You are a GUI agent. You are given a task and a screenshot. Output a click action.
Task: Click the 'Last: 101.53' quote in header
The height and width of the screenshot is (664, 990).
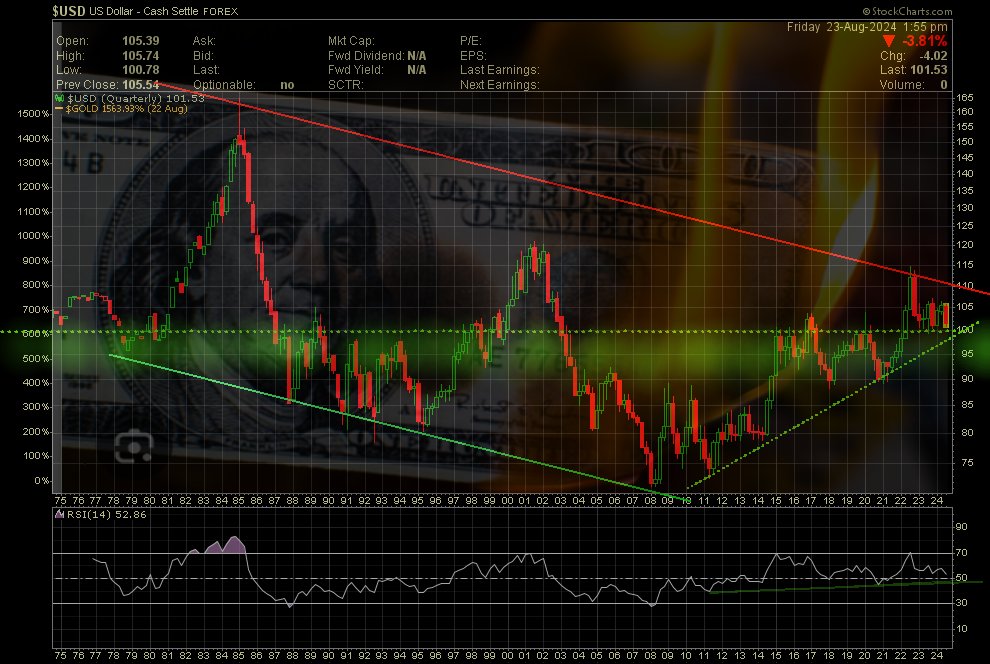pos(914,70)
